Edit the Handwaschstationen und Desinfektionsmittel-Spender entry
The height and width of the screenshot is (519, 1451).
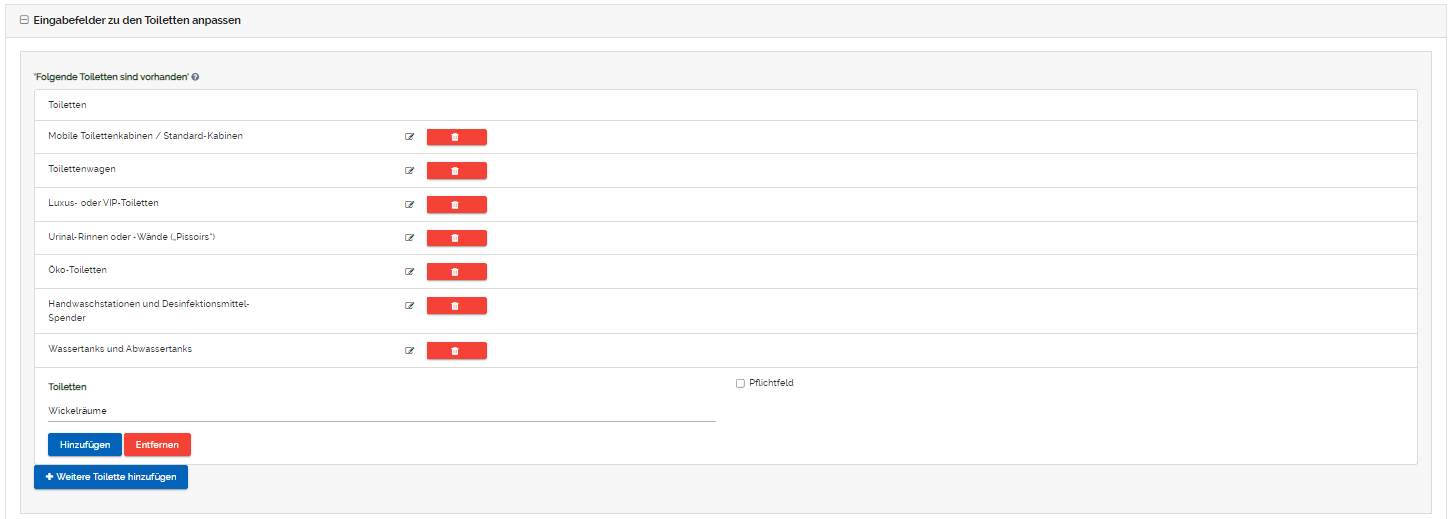409,305
